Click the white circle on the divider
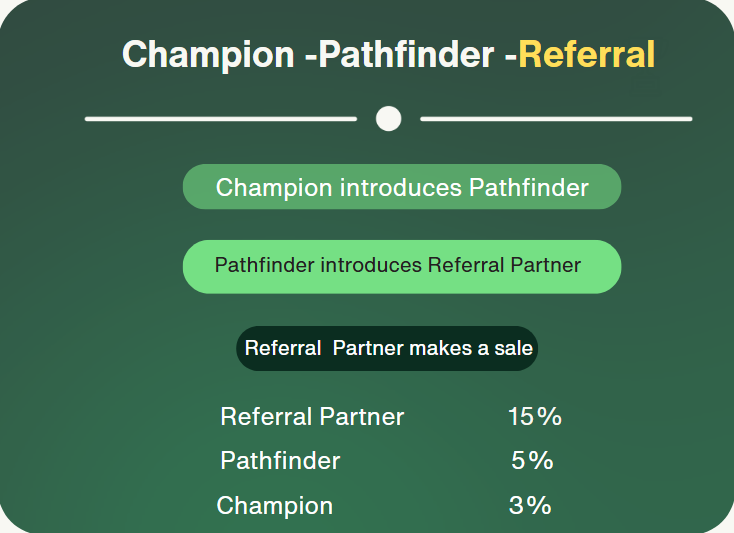The width and height of the screenshot is (734, 533). 388,119
